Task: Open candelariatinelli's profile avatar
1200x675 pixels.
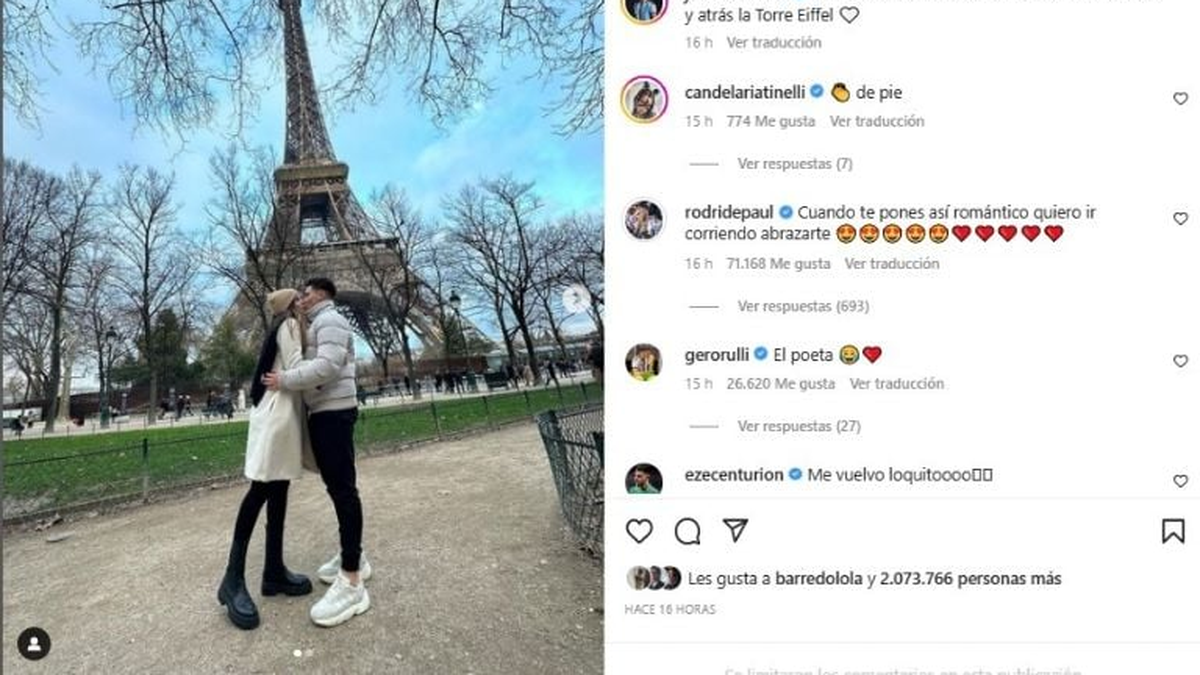Action: point(644,99)
